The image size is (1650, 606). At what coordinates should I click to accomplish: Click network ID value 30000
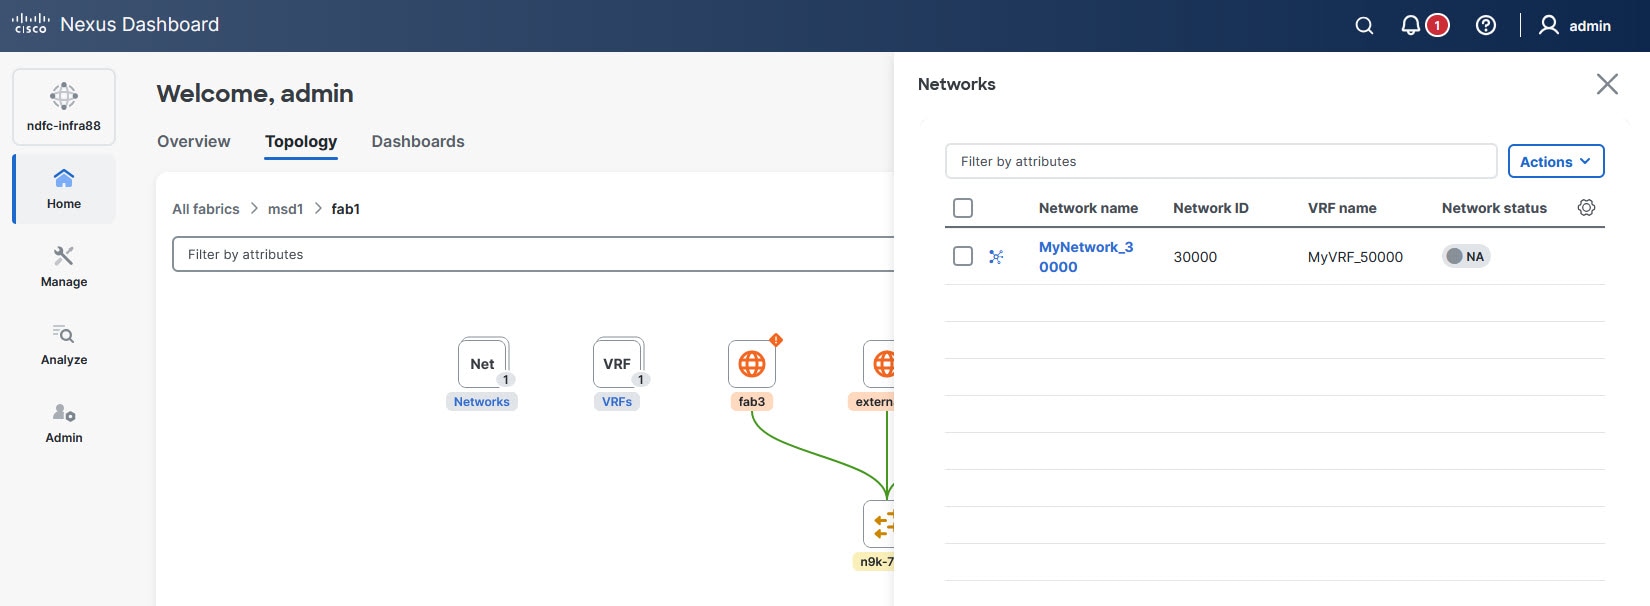click(1195, 257)
